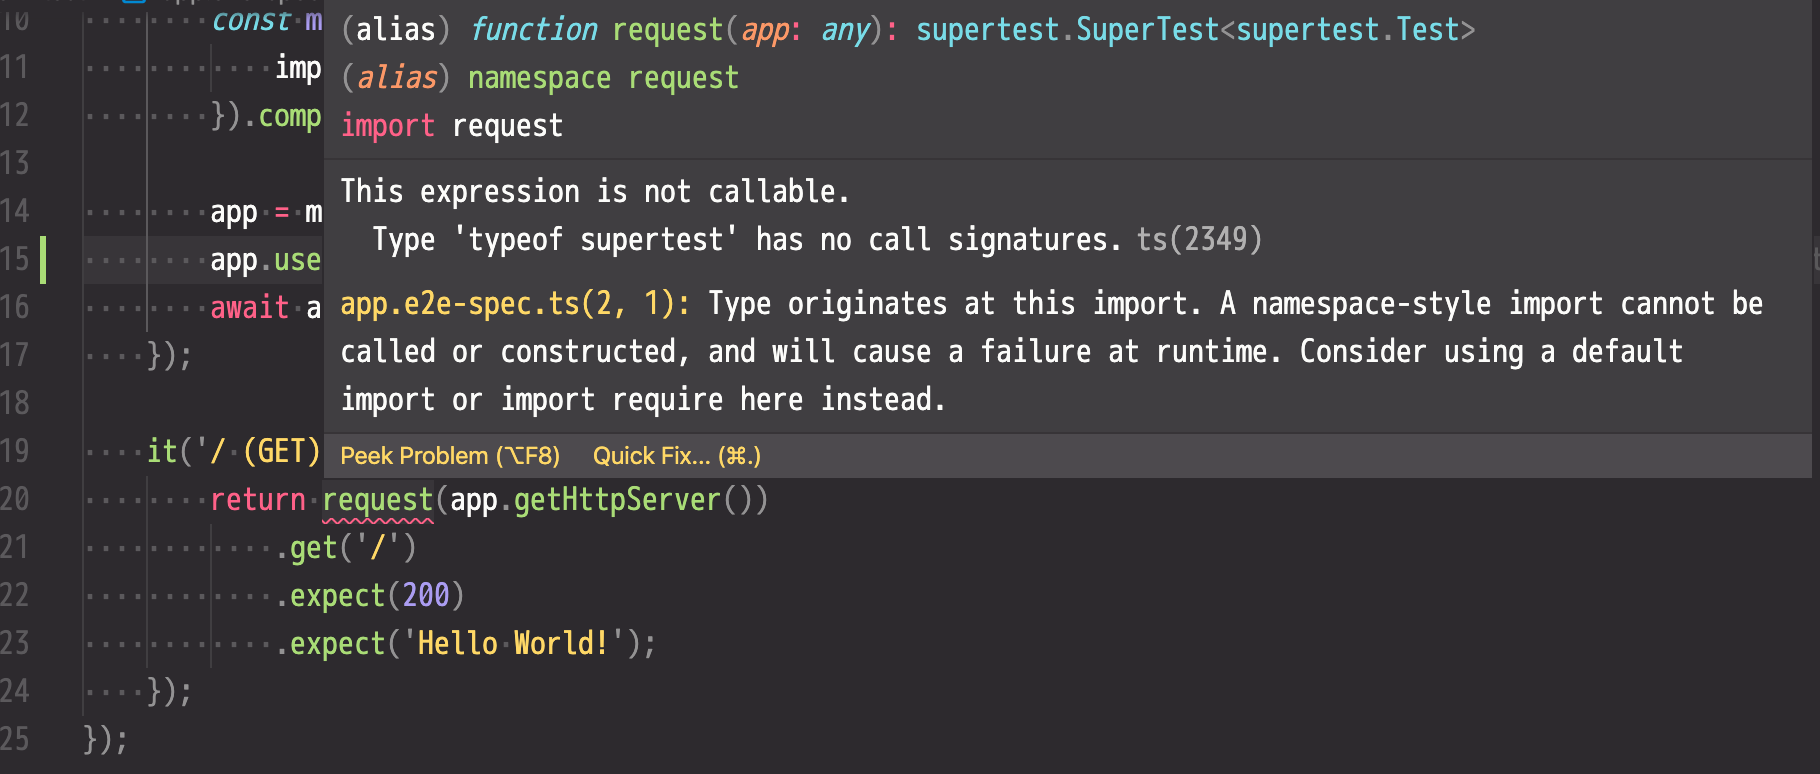Click the green cursor indicator on line 15
Image resolution: width=1820 pixels, height=774 pixels.
pos(42,259)
